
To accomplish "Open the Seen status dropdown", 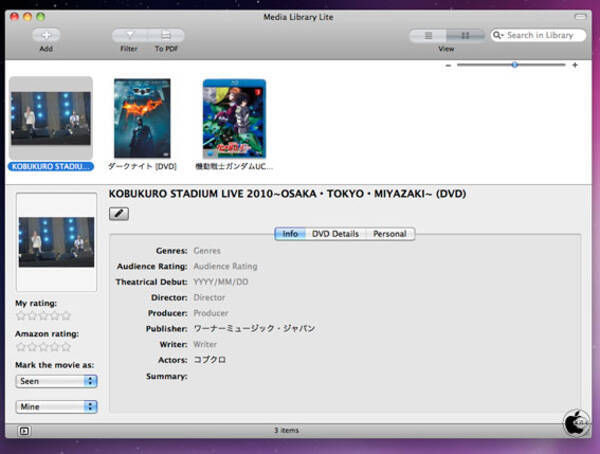I will click(56, 381).
